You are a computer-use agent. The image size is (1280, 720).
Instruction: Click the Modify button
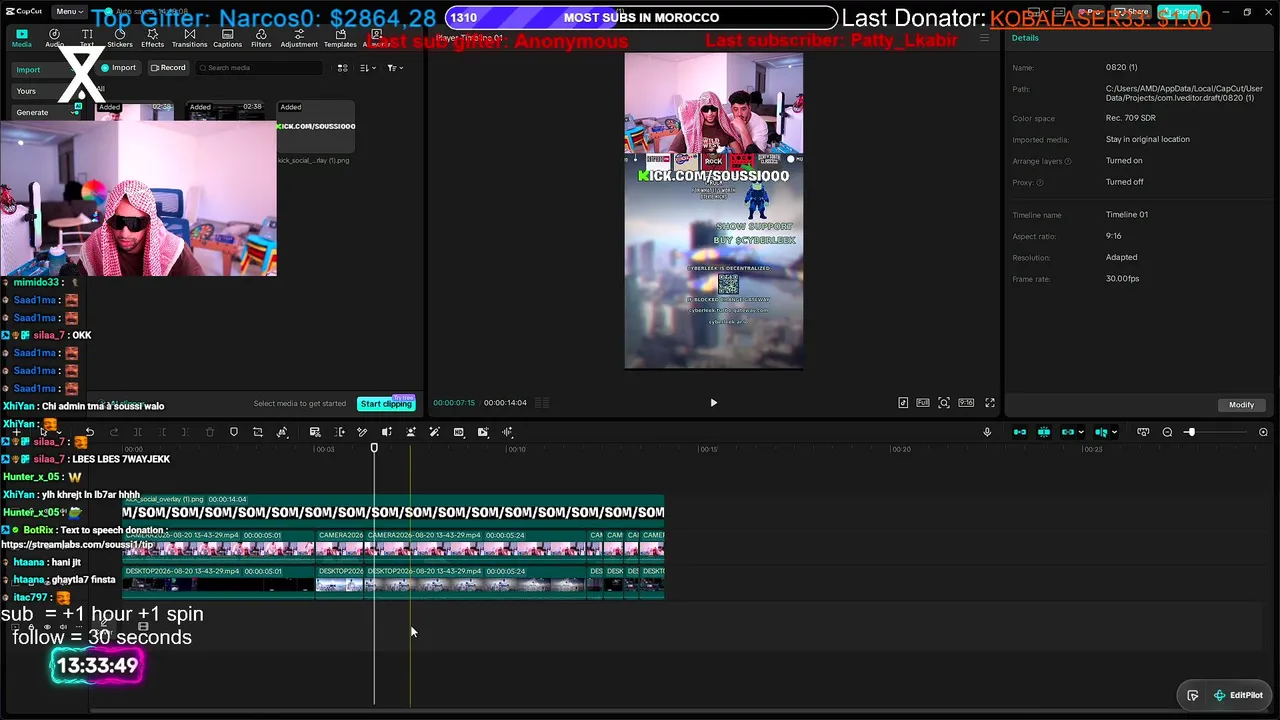tap(1241, 405)
